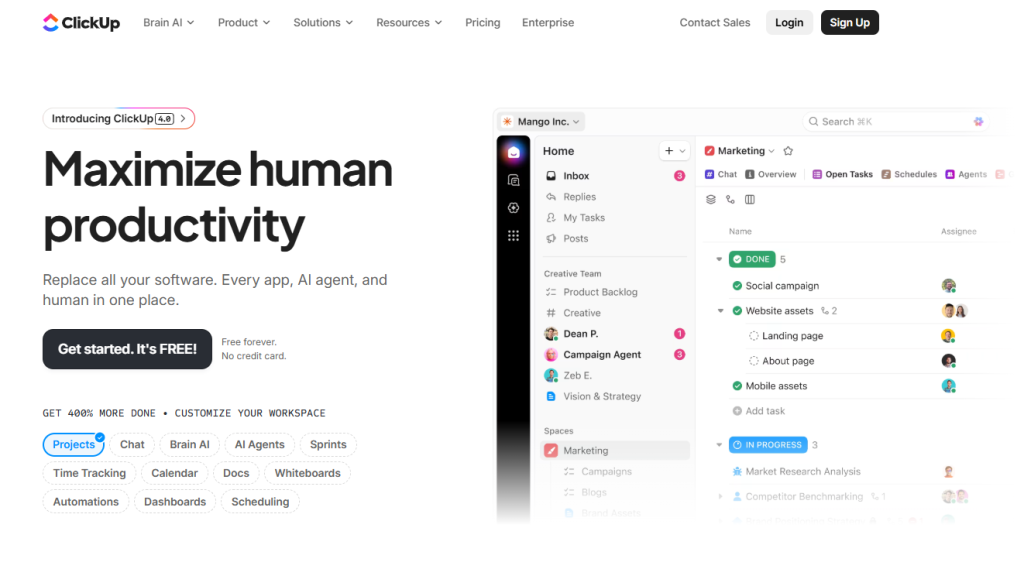Star the Marketing space as favorite
1024x569 pixels.
tap(788, 151)
